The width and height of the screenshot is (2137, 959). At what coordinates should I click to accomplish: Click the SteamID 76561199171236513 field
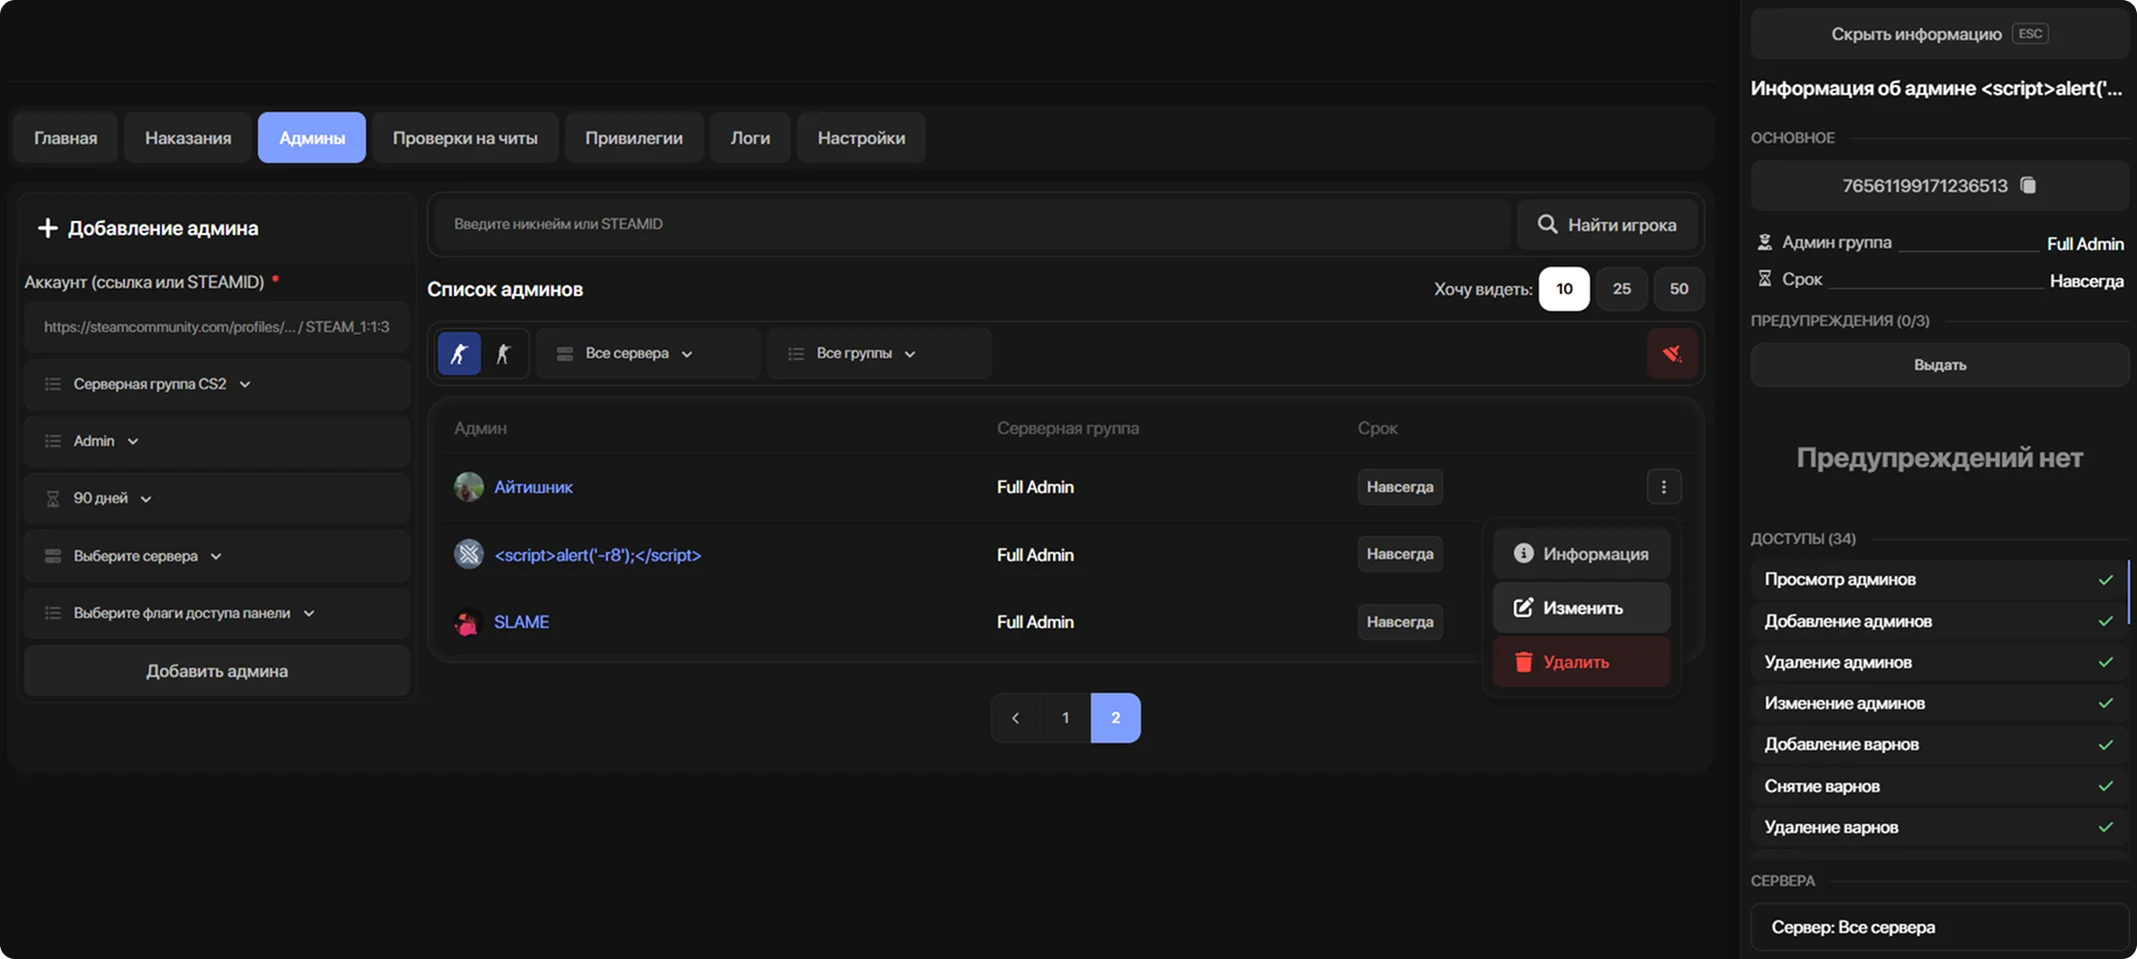[x=1940, y=186]
